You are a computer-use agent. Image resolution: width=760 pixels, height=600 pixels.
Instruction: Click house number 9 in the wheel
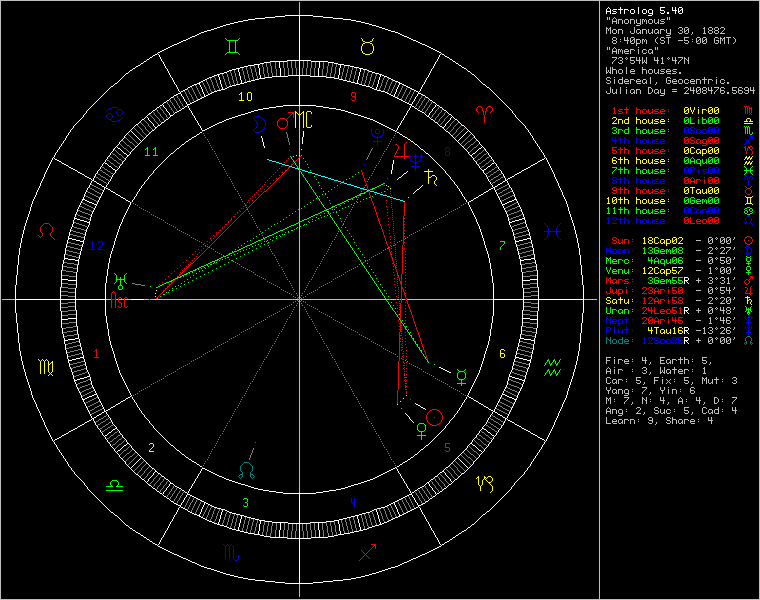coord(353,97)
